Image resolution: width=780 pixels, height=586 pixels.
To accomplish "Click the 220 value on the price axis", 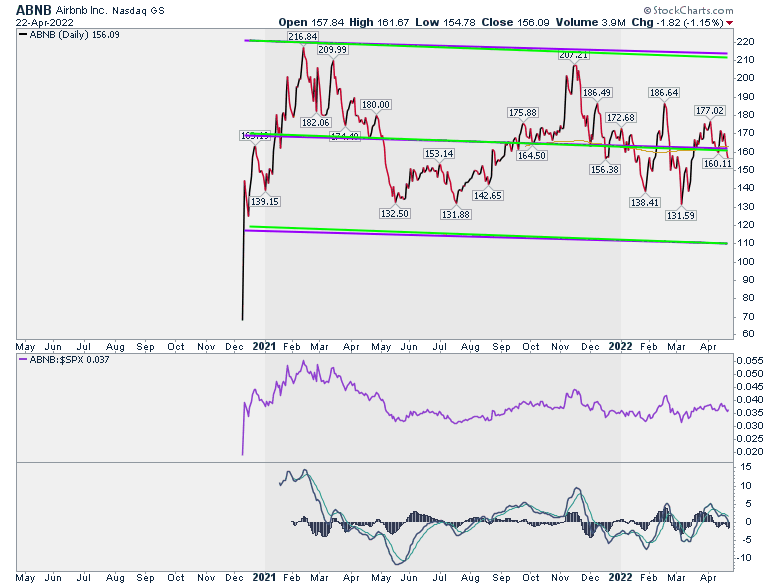I will pos(746,42).
